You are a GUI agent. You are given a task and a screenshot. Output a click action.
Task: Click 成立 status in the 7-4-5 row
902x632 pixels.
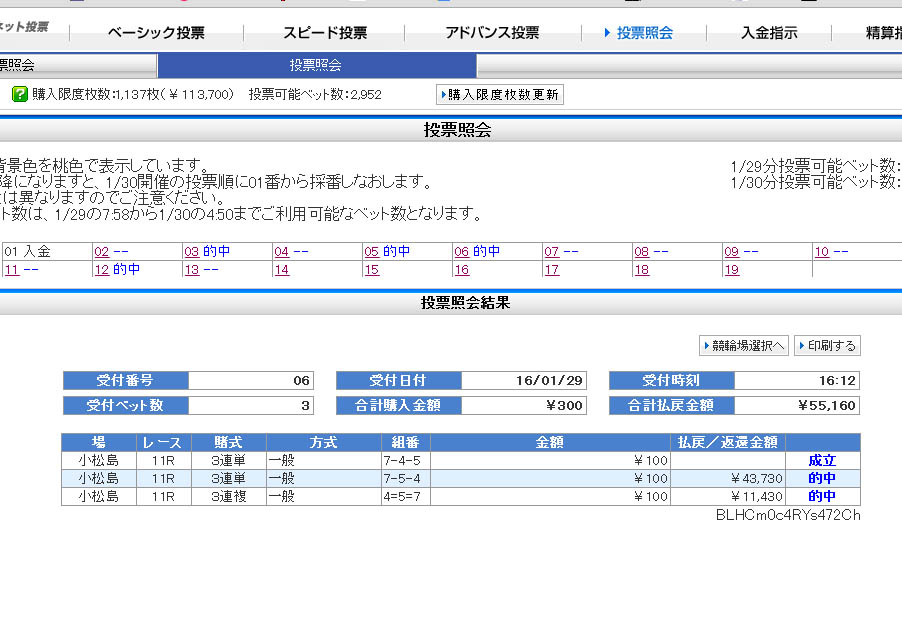coord(822,461)
